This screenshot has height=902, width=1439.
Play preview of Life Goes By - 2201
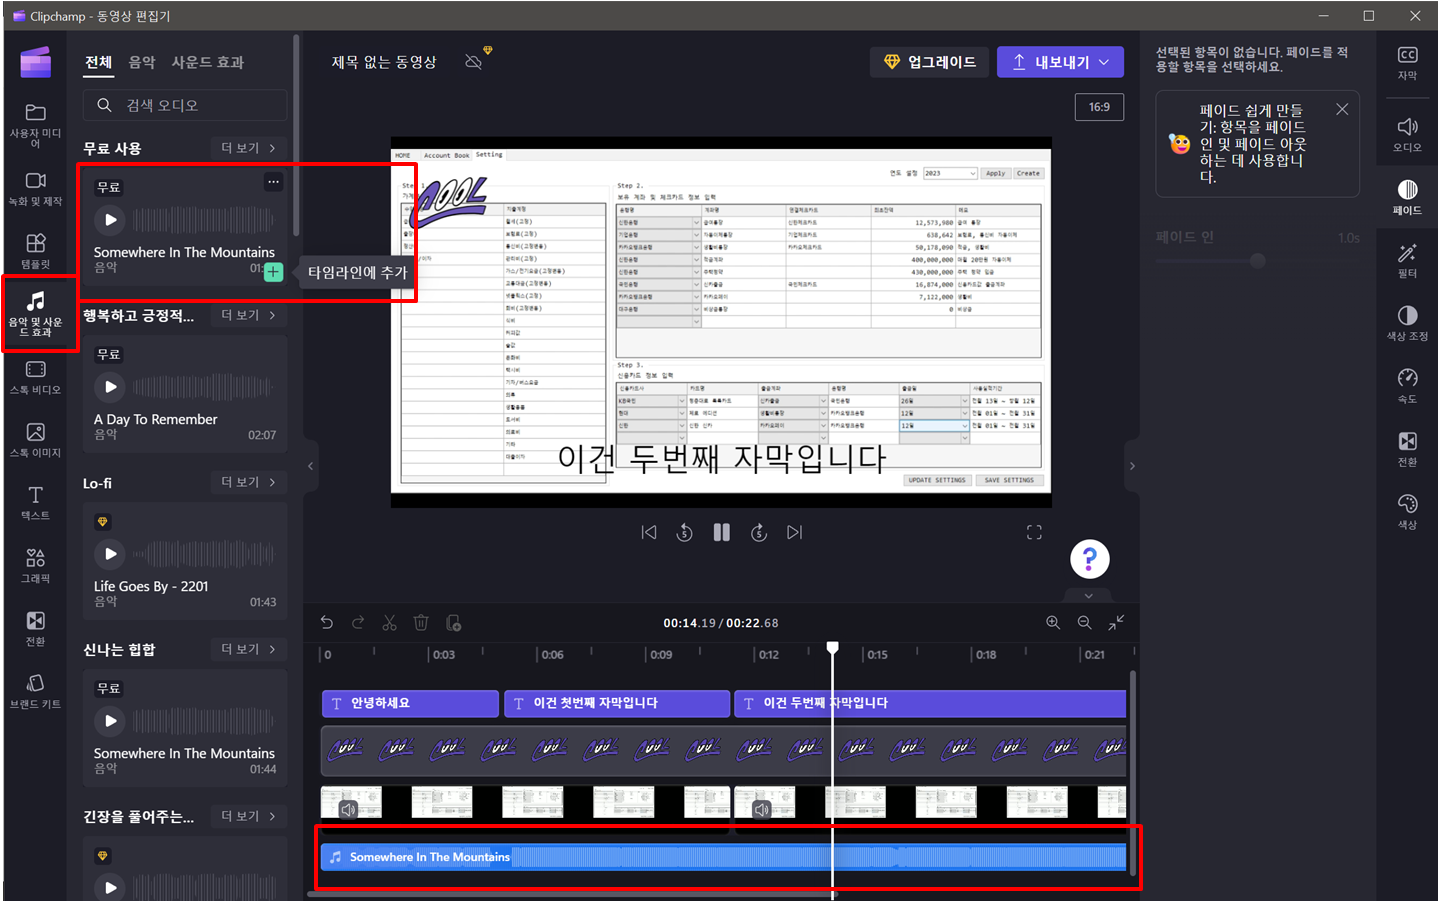pyautogui.click(x=111, y=554)
